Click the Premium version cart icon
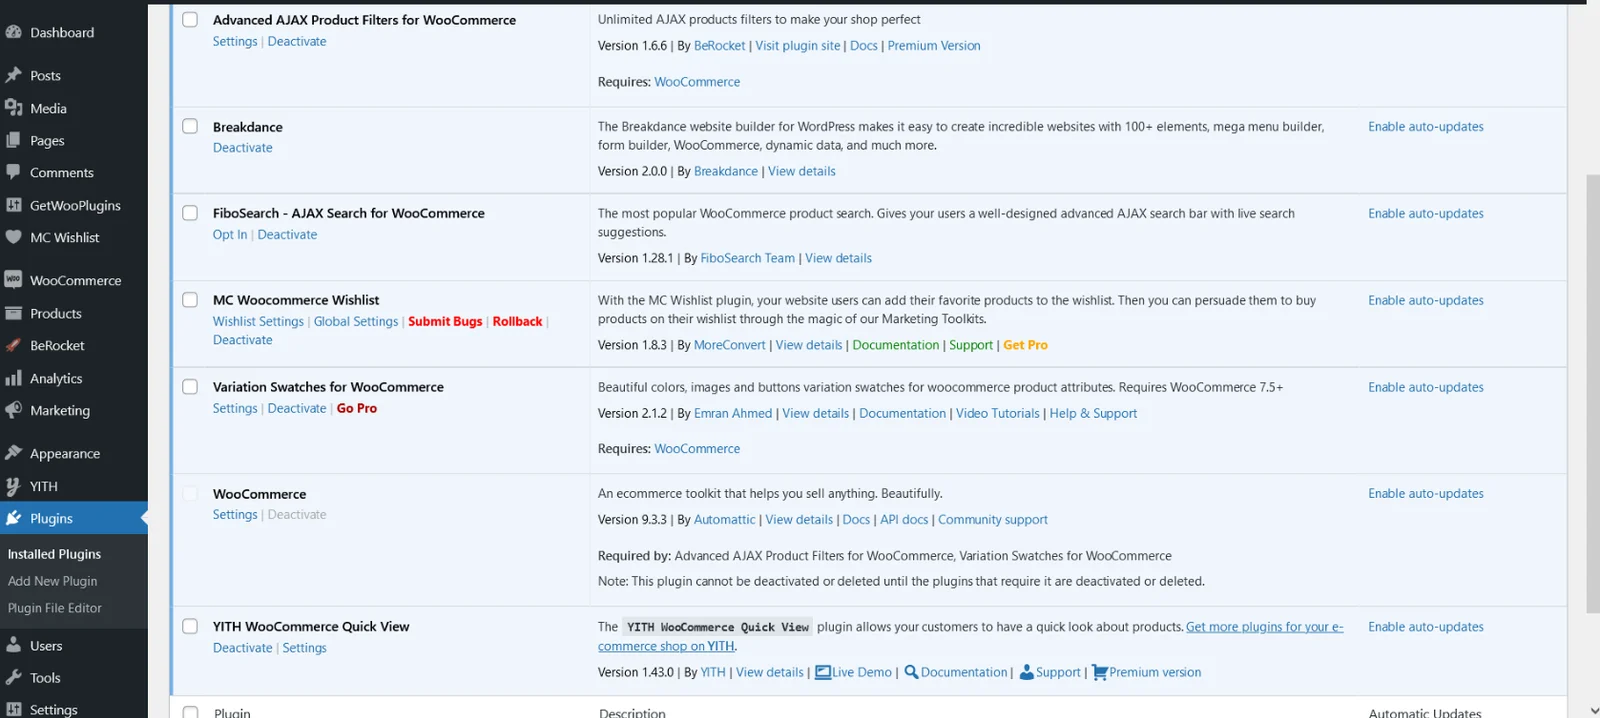1600x718 pixels. coord(1099,672)
